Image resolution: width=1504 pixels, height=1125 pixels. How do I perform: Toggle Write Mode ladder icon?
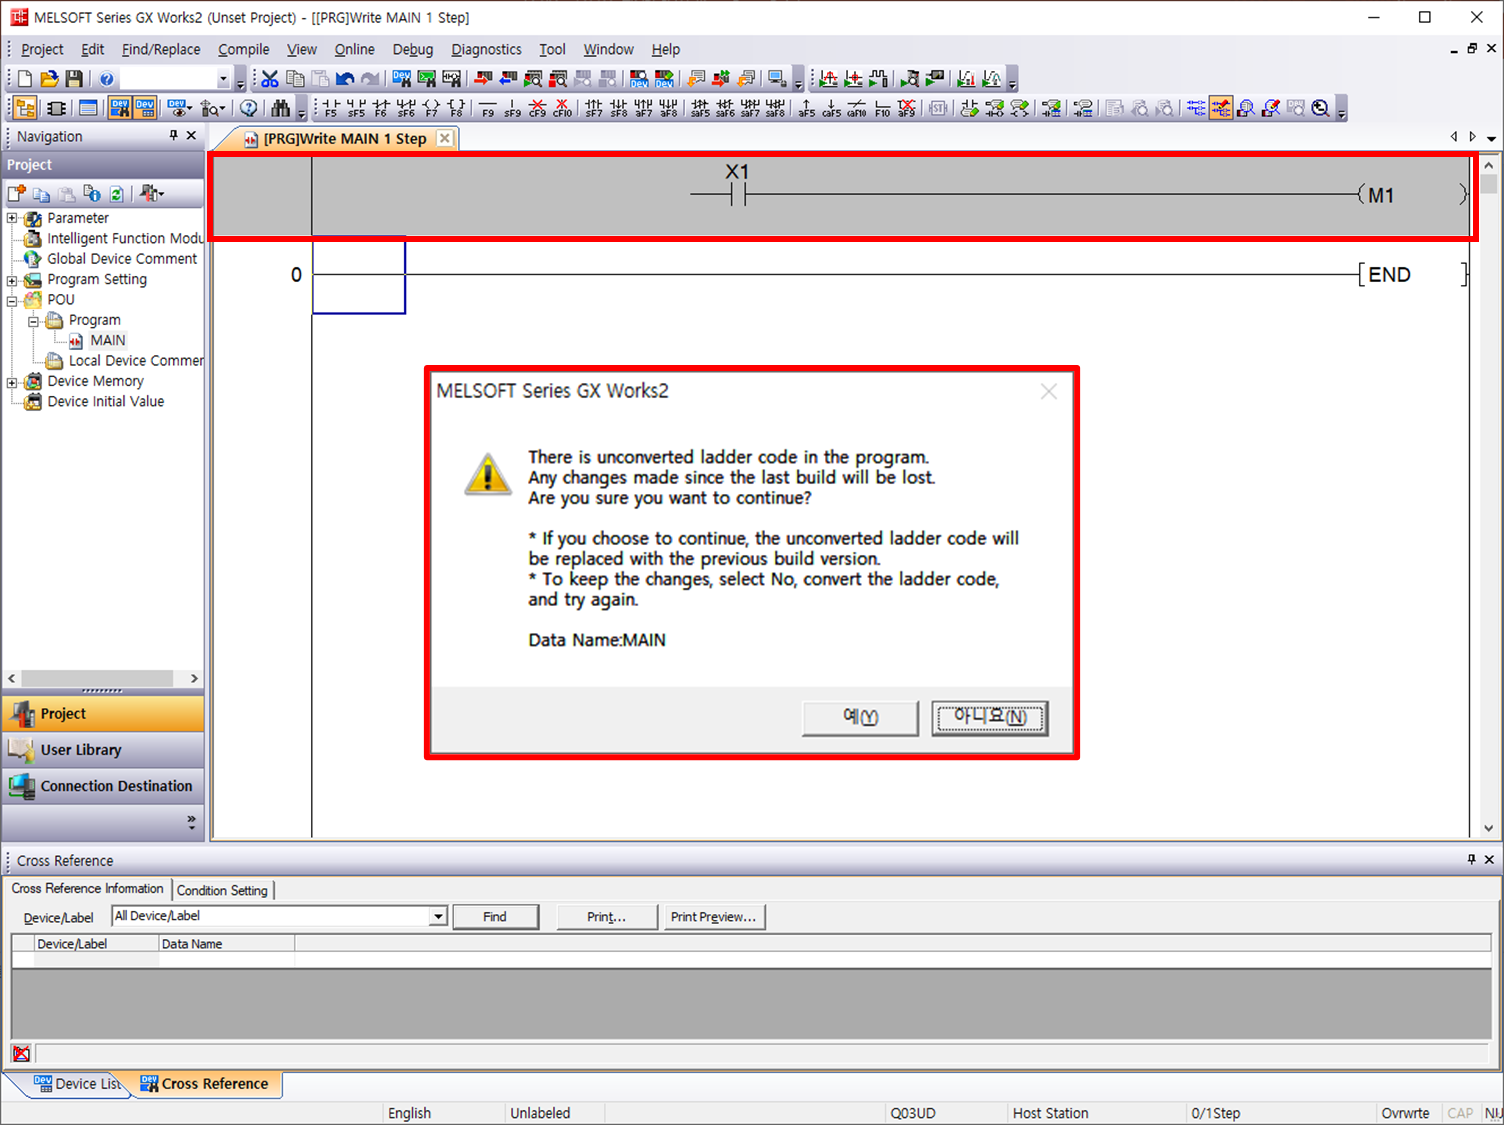[x=1221, y=108]
